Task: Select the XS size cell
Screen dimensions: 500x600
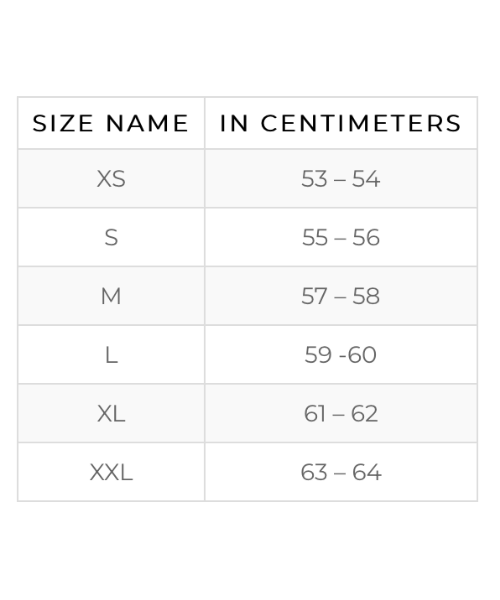Action: point(111,179)
